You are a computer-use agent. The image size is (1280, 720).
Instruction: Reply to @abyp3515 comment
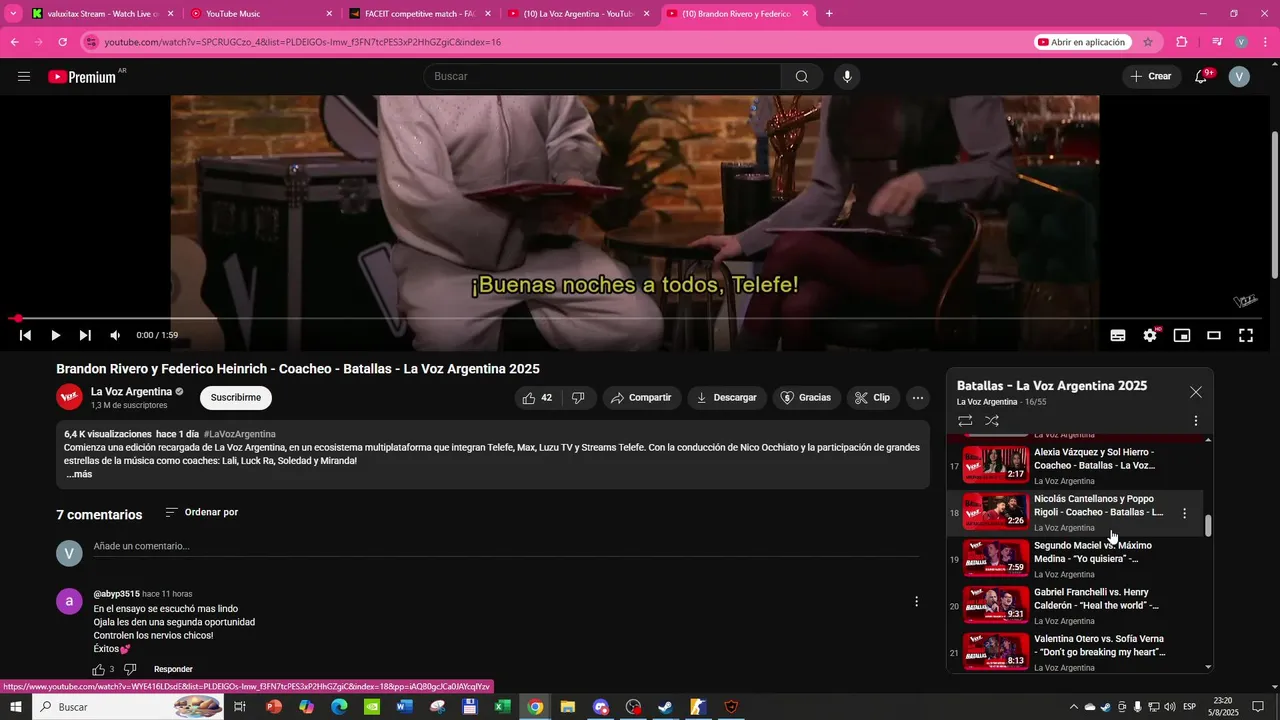coord(173,669)
